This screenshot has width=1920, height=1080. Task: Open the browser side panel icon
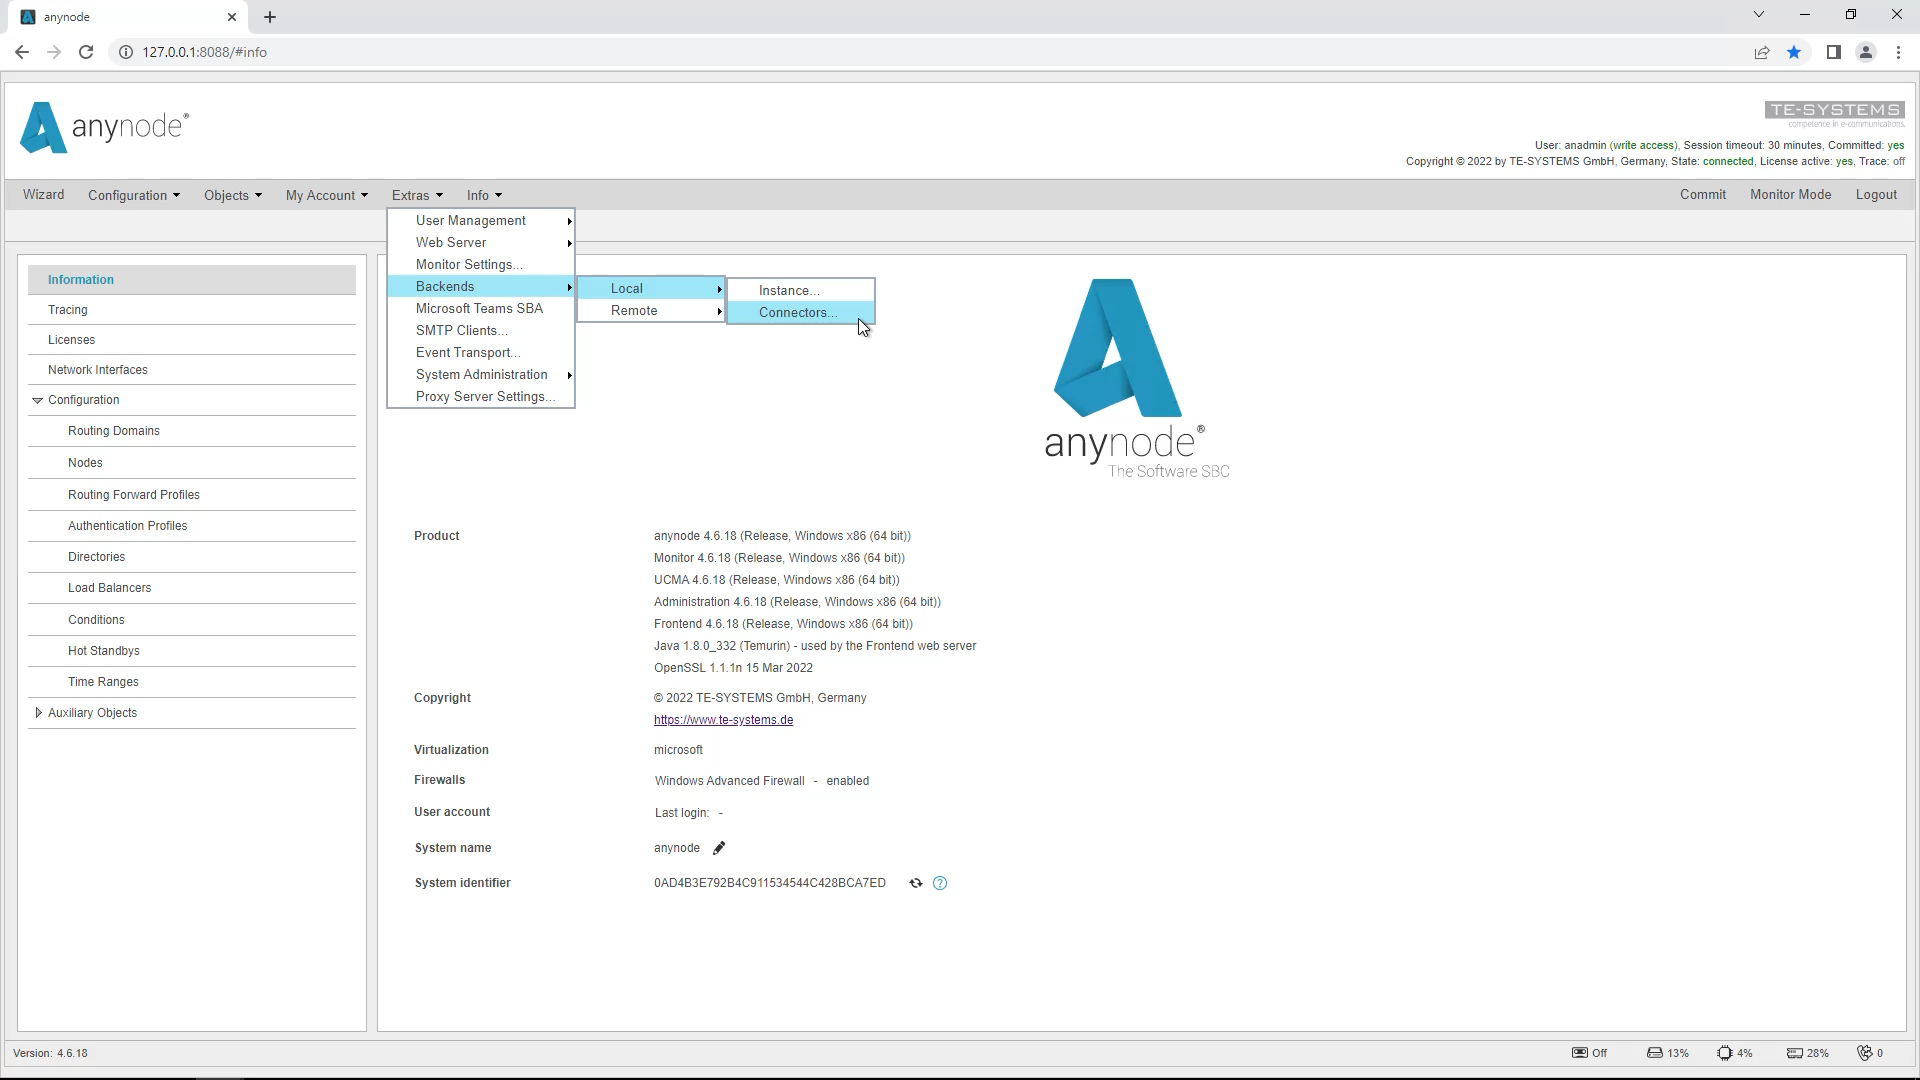click(x=1833, y=52)
